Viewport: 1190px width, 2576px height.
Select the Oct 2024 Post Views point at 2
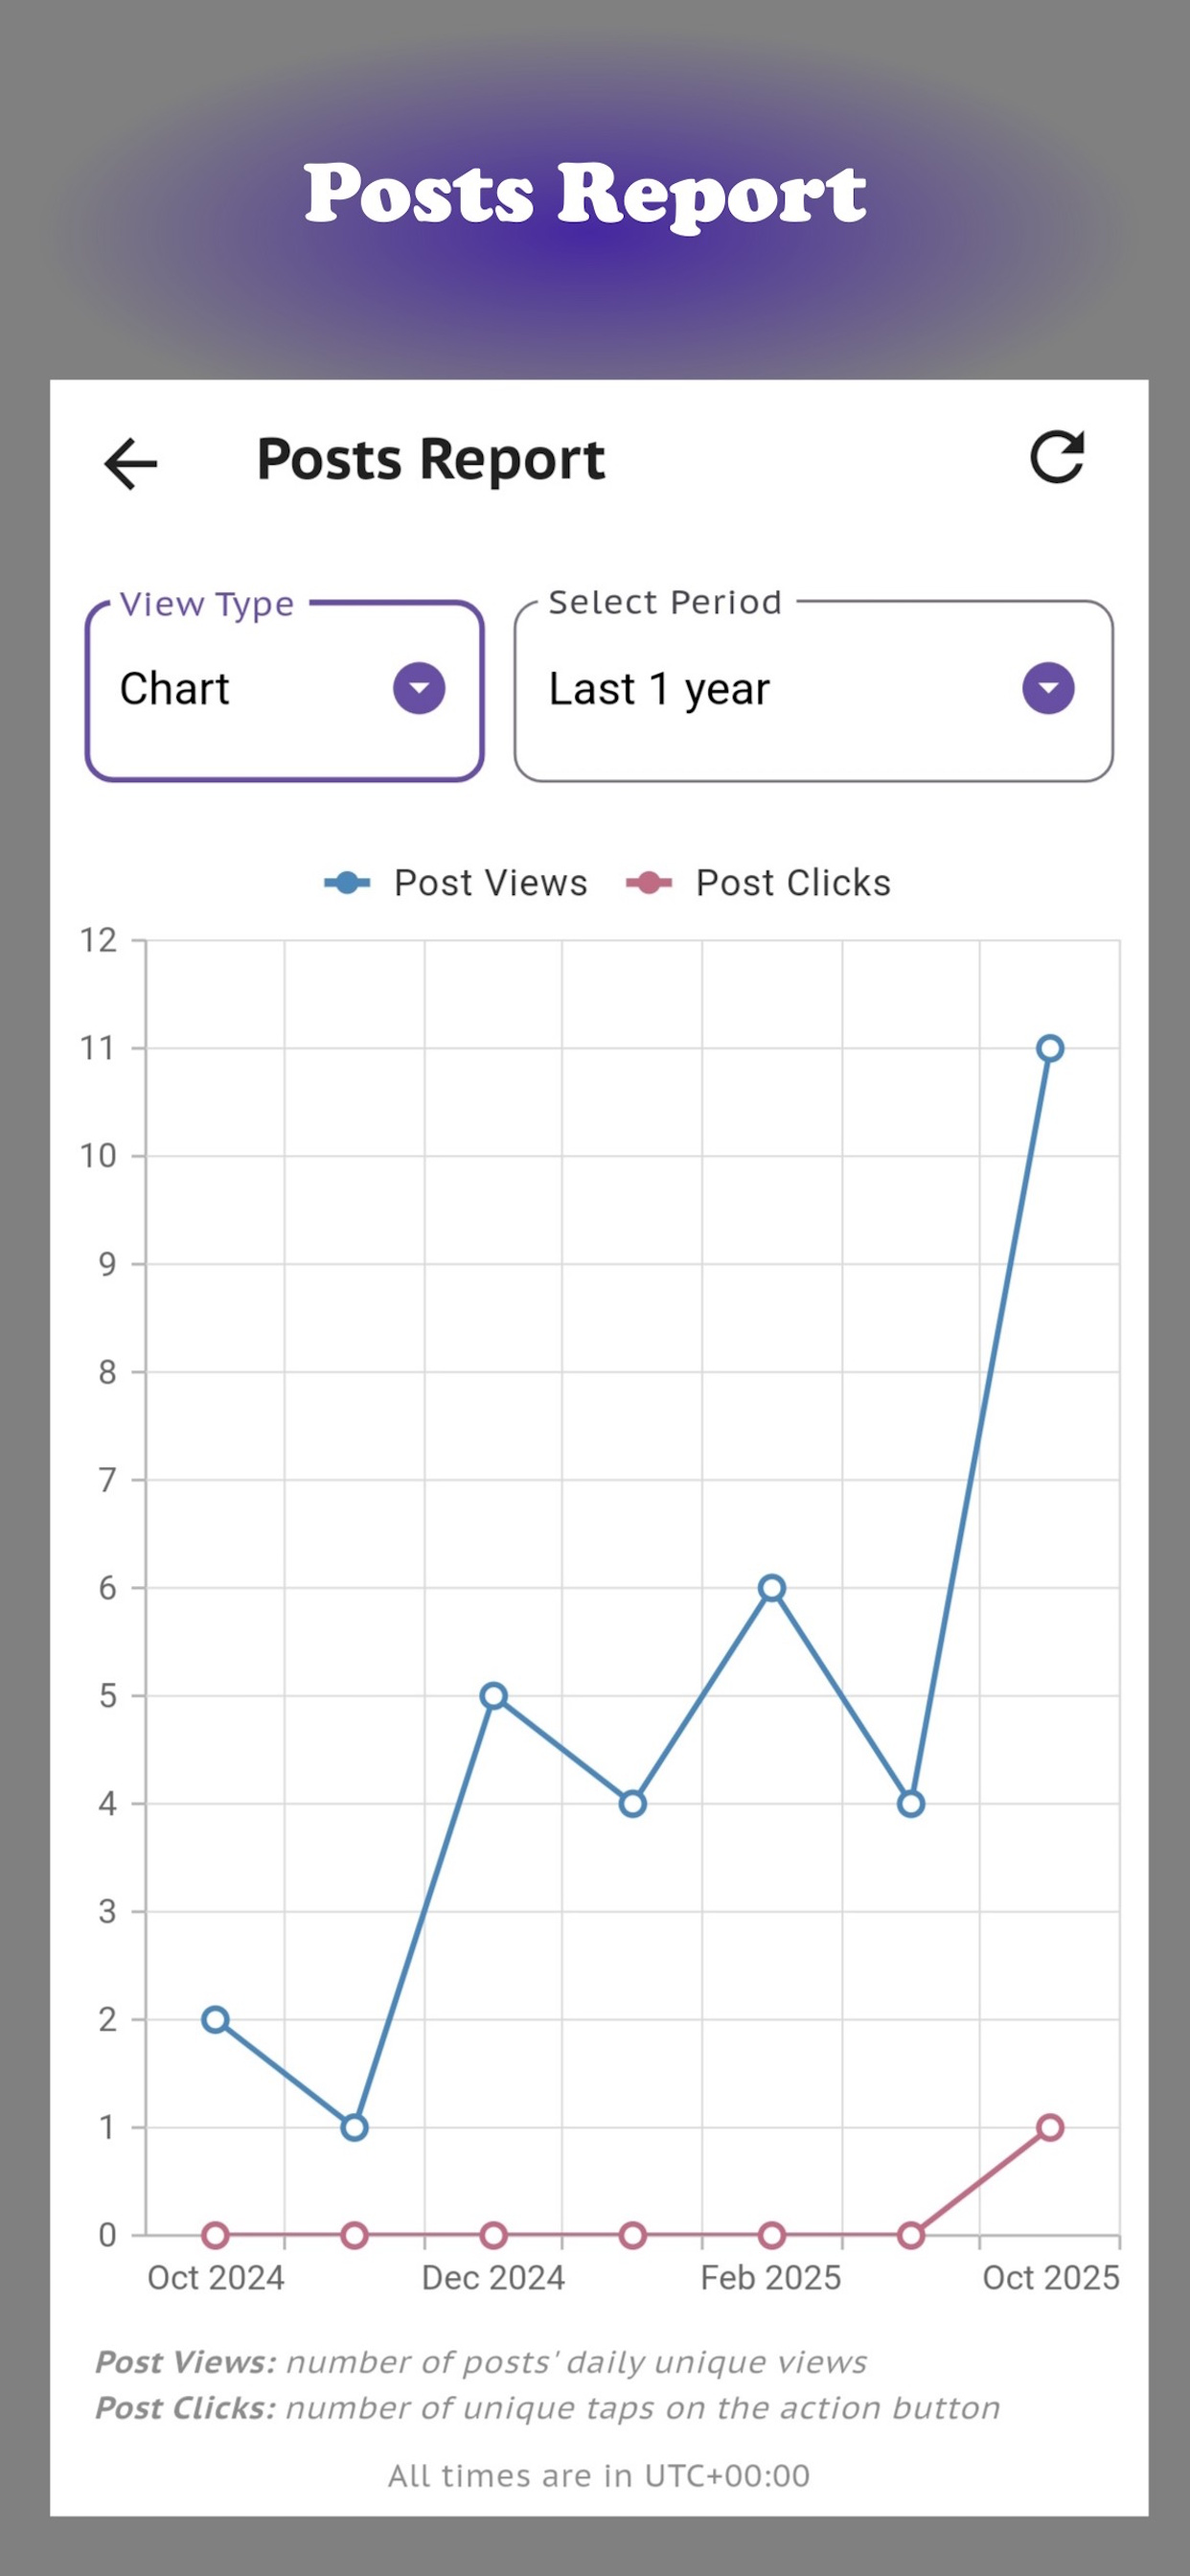click(x=215, y=2019)
